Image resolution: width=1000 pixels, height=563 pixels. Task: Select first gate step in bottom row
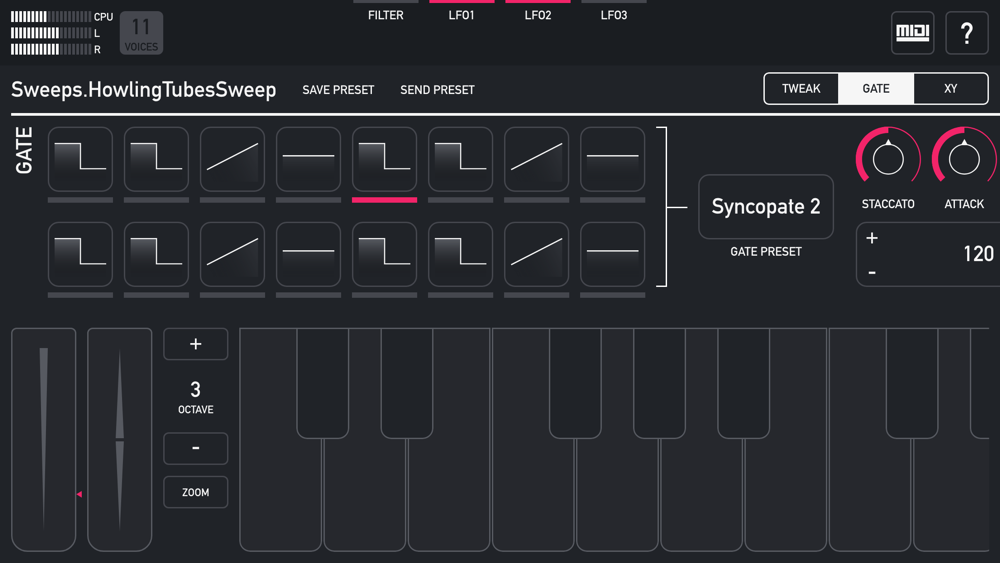coord(80,254)
